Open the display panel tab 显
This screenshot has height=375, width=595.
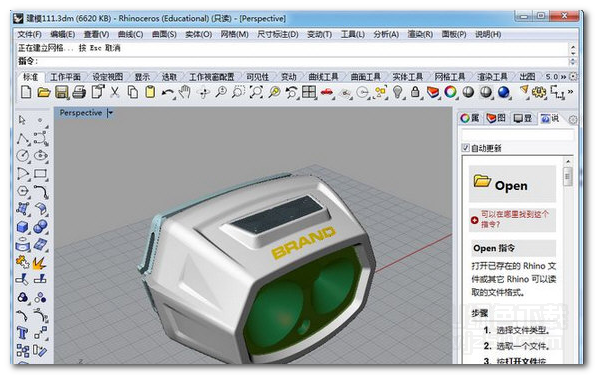point(523,118)
